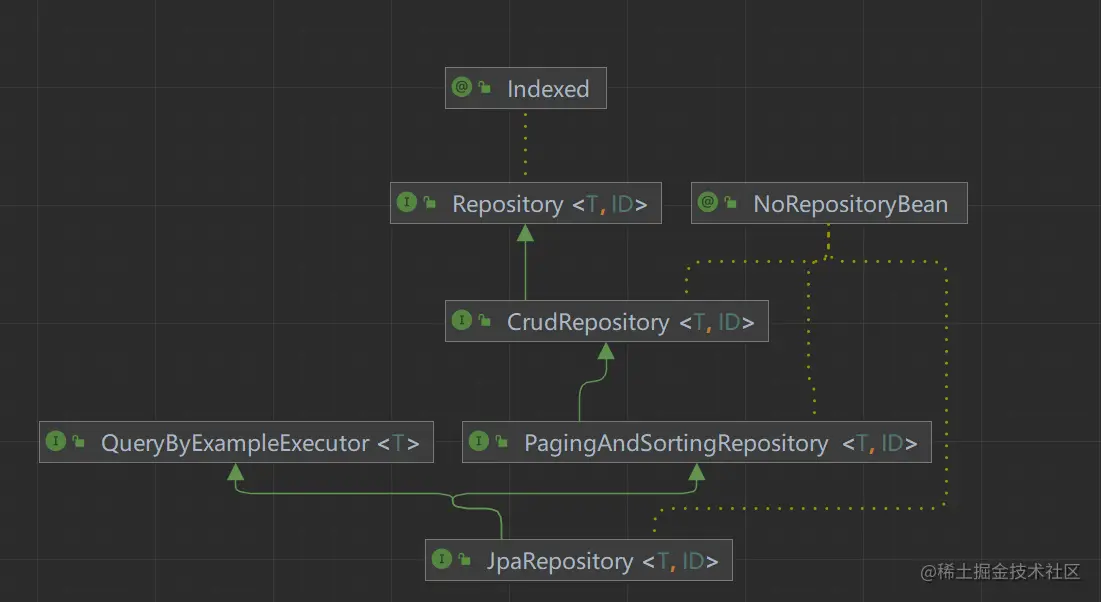Click arrowhead pointing into PagingAndSortingRepository node
The height and width of the screenshot is (602, 1101).
pyautogui.click(x=697, y=472)
